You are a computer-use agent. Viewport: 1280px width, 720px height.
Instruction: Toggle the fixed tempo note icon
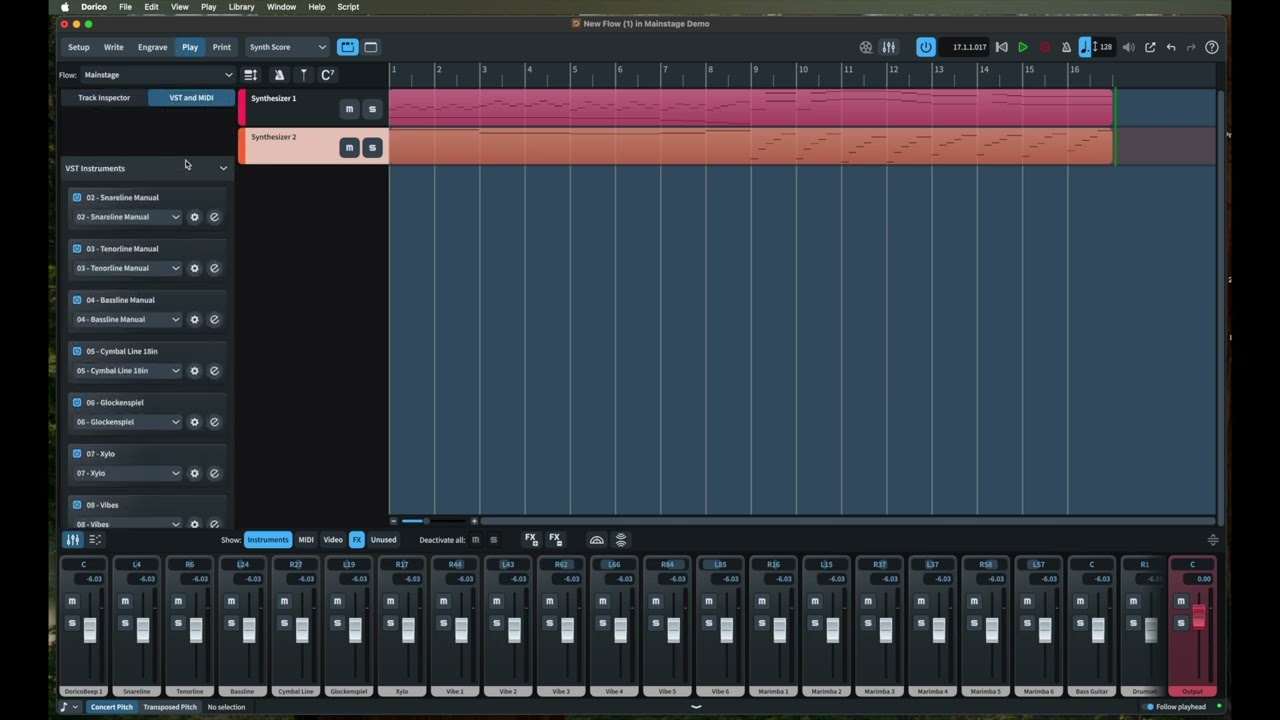pyautogui.click(x=1086, y=47)
